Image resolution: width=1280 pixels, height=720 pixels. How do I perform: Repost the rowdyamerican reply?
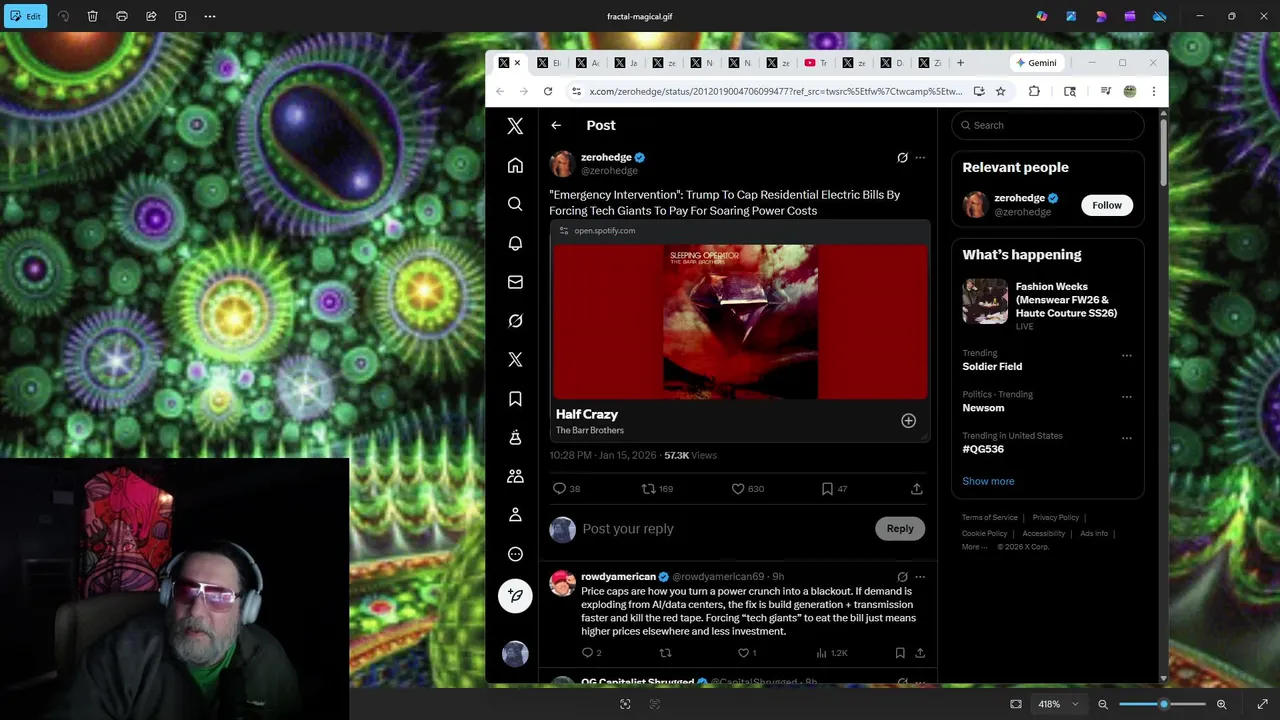[x=665, y=653]
